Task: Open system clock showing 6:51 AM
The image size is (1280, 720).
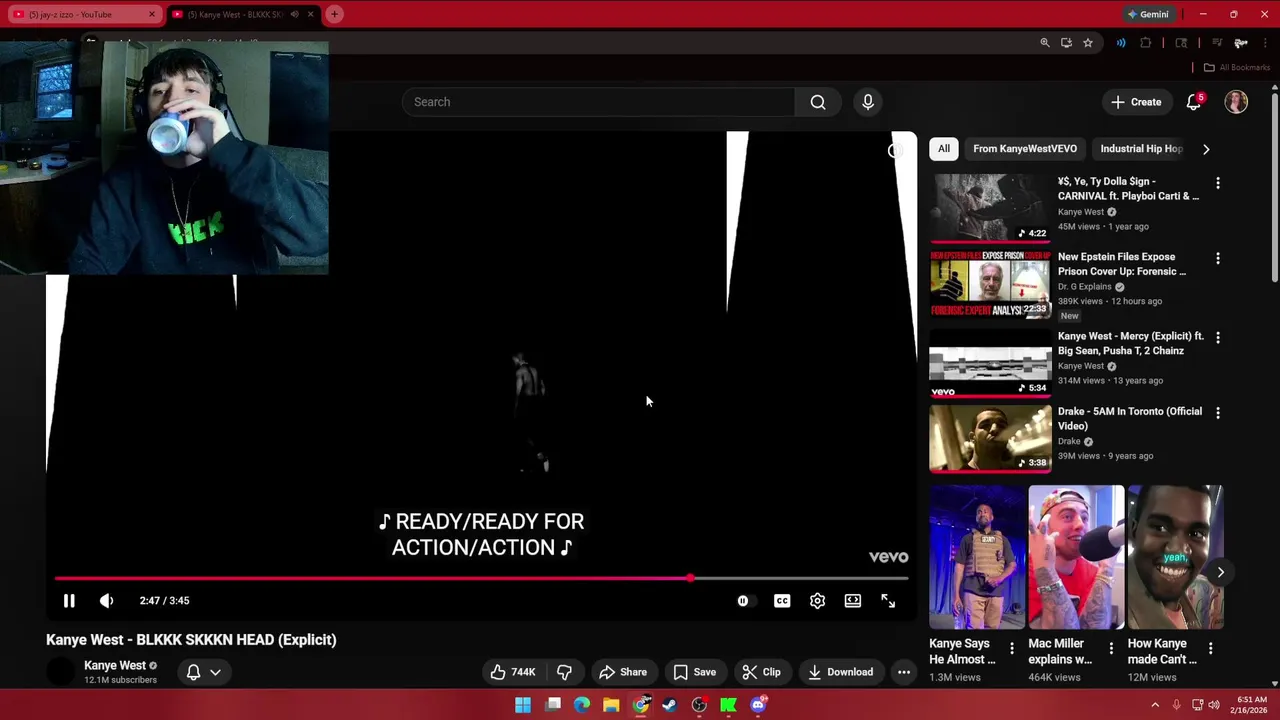Action: [x=1252, y=705]
